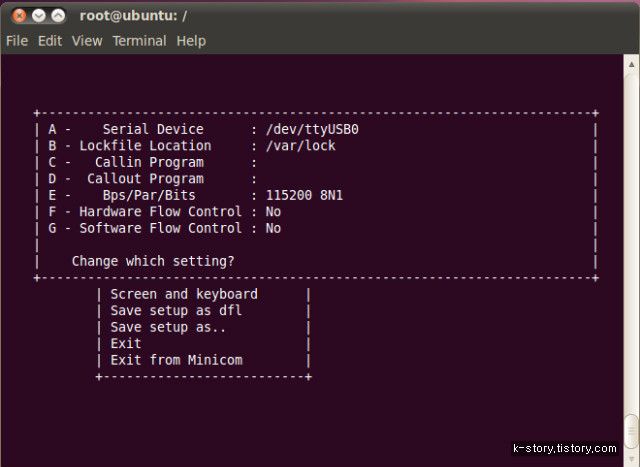640x467 pixels.
Task: Close the terminal window
Action: [x=19, y=16]
